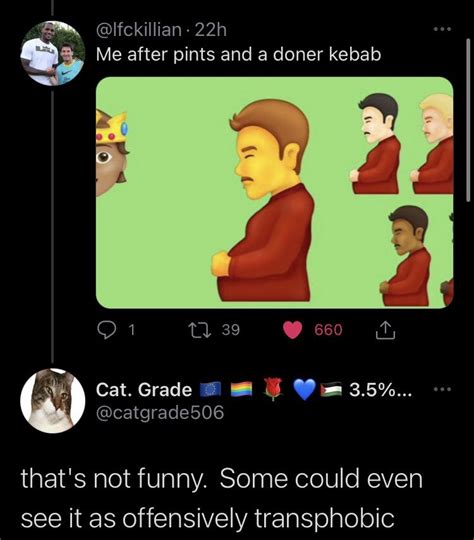Click the rose emoji in display name

273,389
